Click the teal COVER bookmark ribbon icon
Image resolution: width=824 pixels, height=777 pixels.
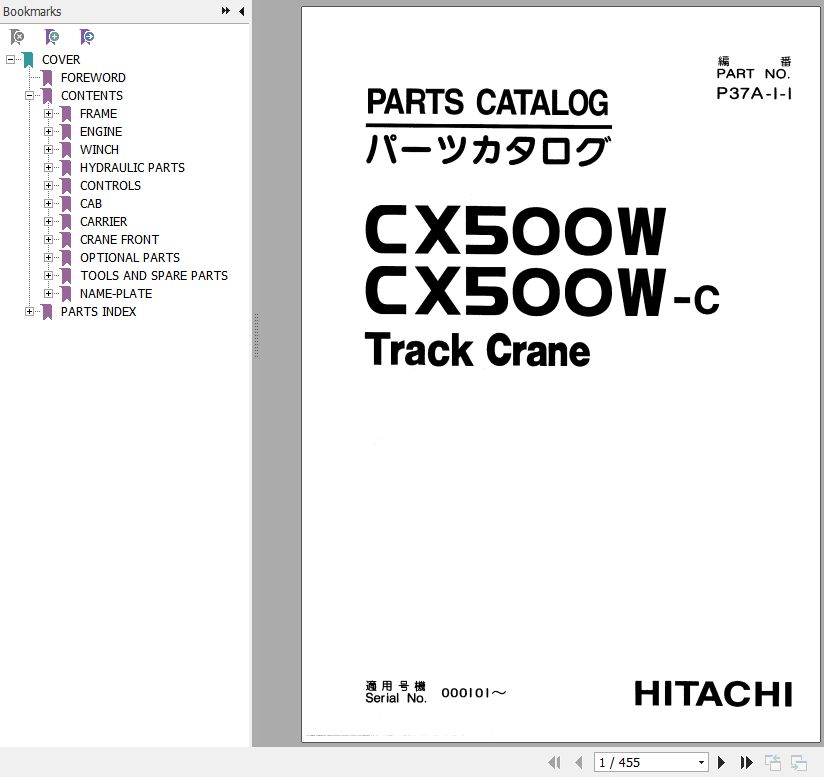coord(28,60)
